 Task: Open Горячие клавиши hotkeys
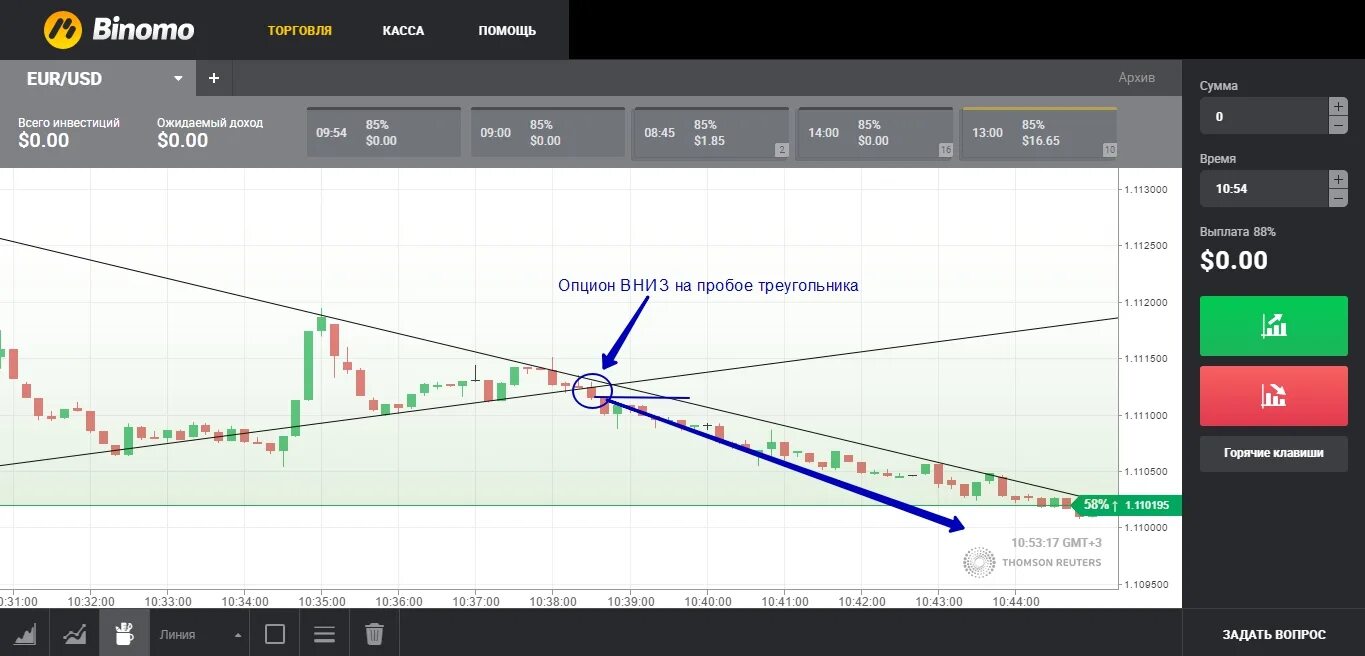point(1273,453)
